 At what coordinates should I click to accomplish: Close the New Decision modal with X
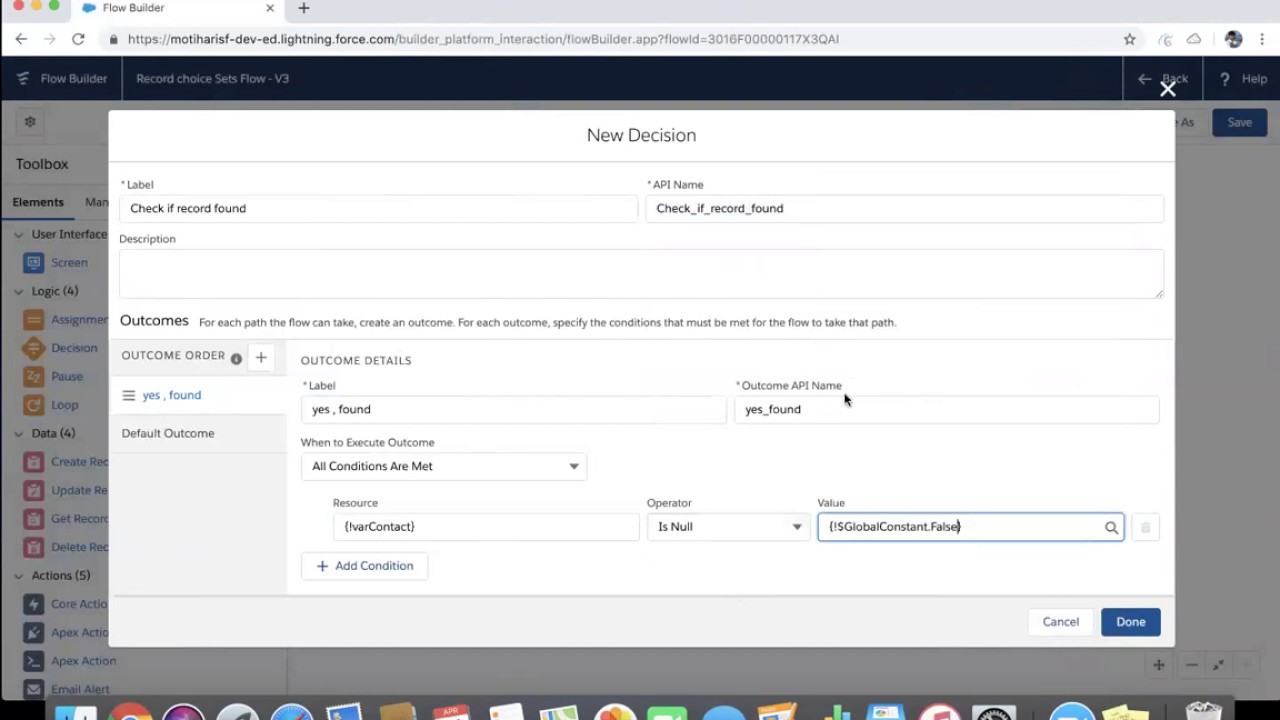[1167, 89]
